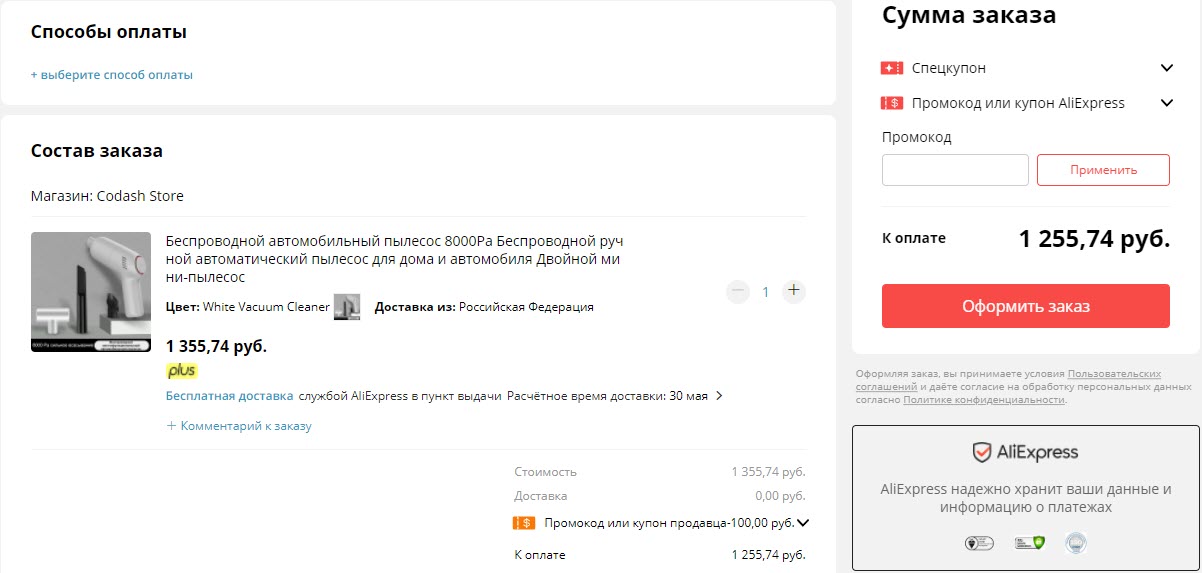Decrease item quantity with minus button
The image size is (1202, 573).
738,291
